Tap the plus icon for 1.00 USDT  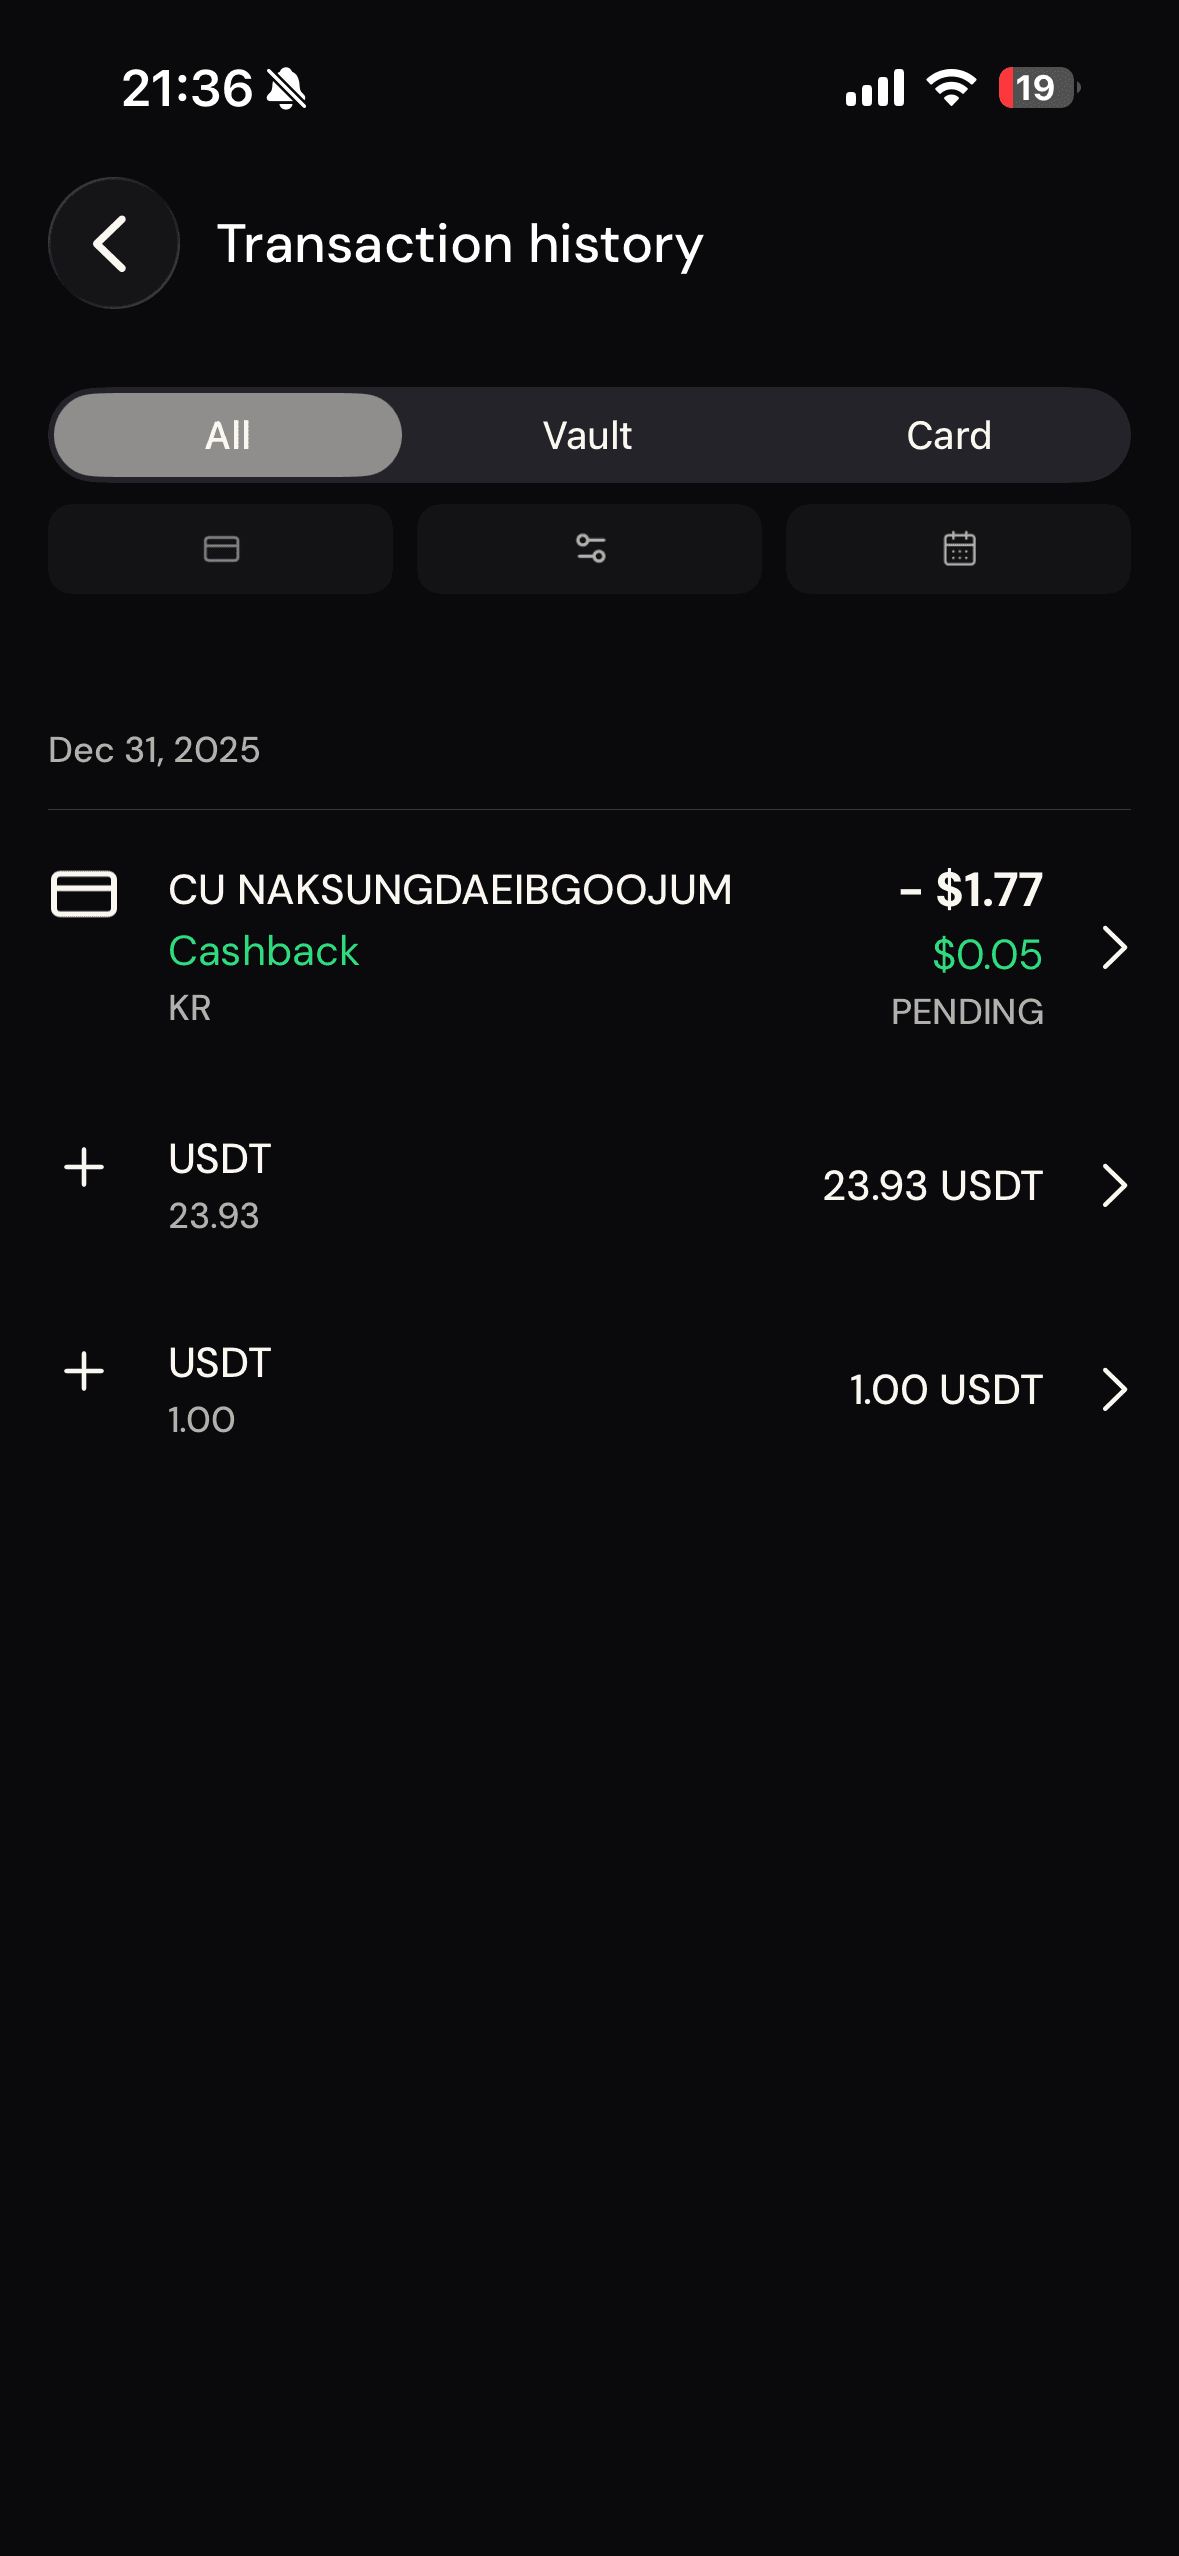coord(84,1371)
